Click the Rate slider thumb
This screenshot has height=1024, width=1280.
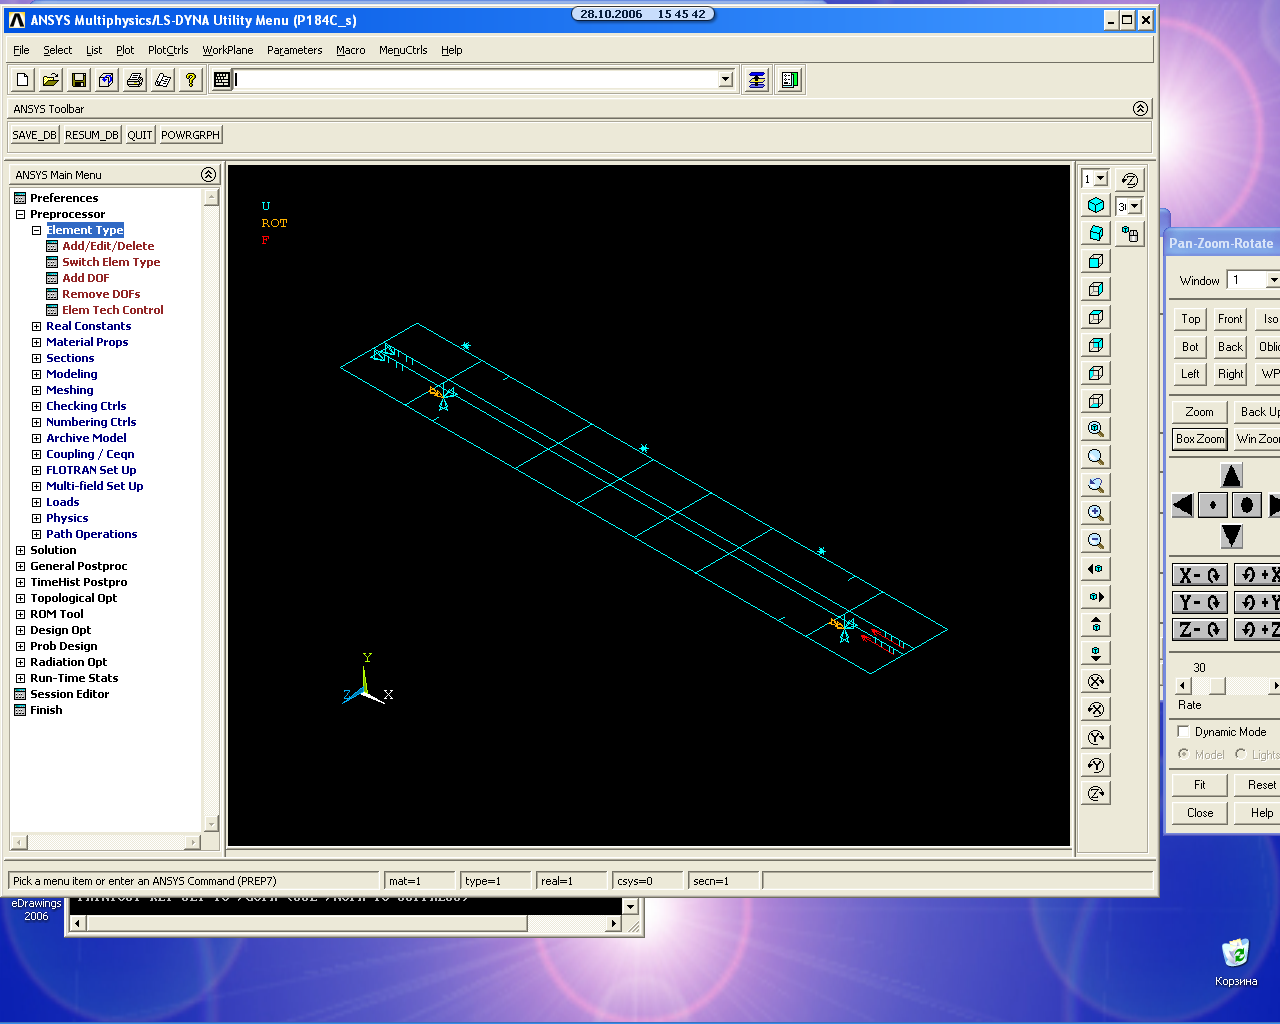[1217, 686]
